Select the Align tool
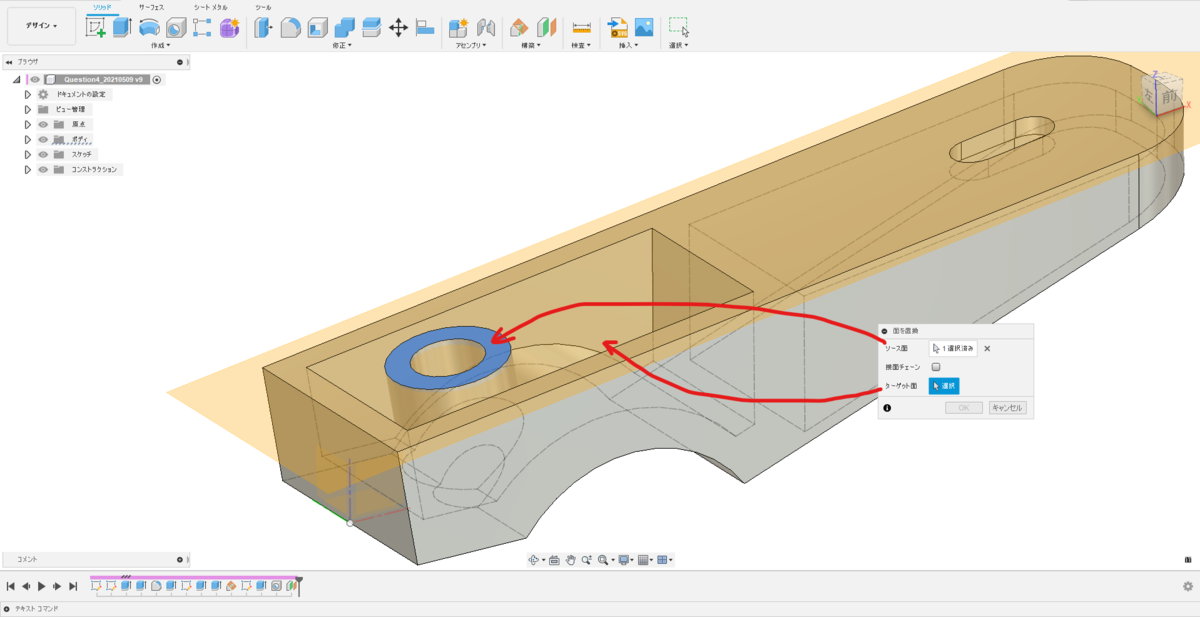Image resolution: width=1200 pixels, height=617 pixels. pyautogui.click(x=425, y=28)
